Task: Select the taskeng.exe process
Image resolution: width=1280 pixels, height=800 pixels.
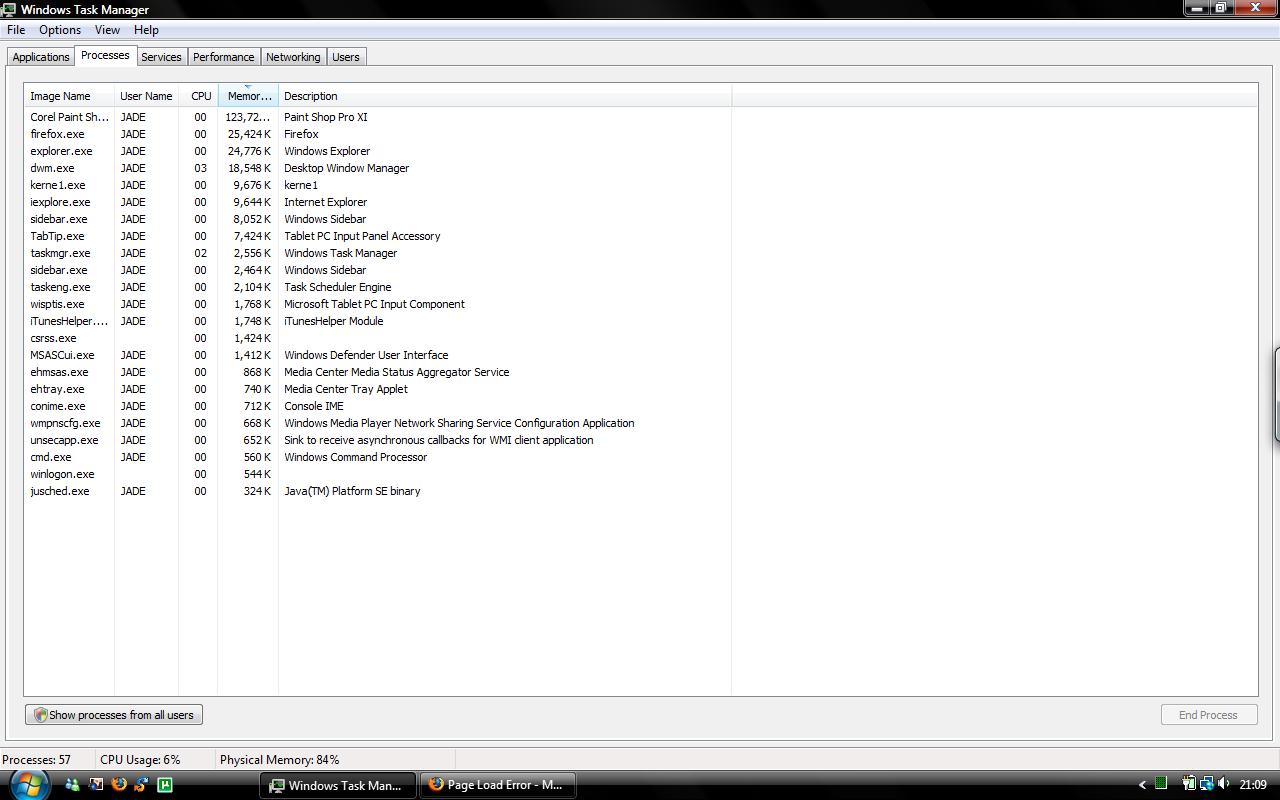Action: [378, 287]
